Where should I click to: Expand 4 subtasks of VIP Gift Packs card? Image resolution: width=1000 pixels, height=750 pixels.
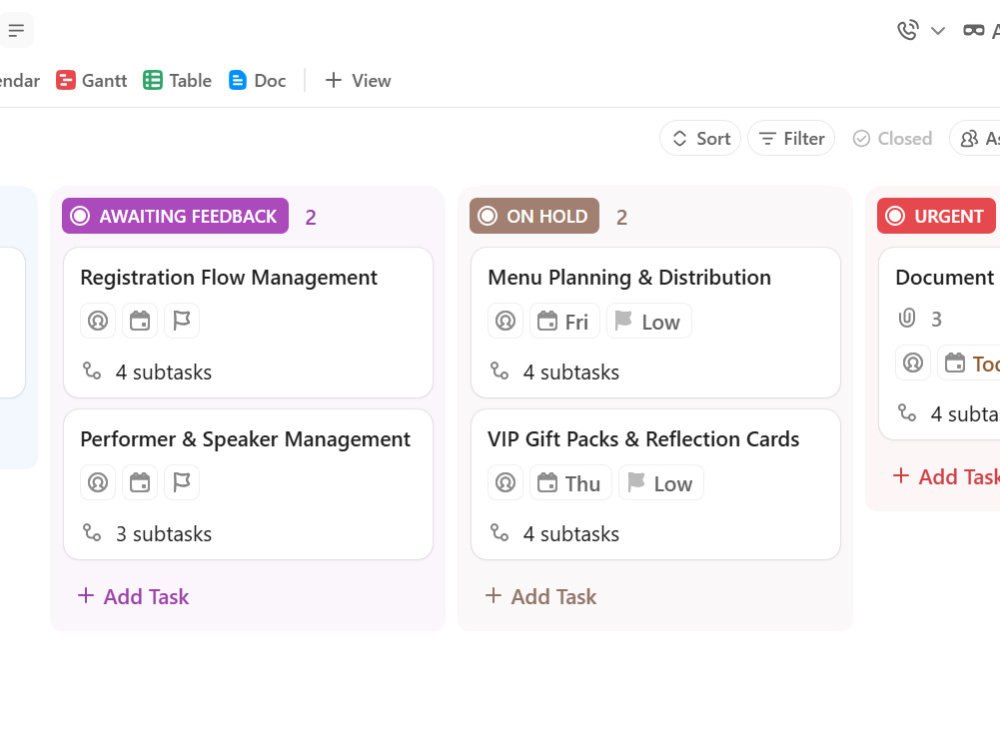[555, 534]
